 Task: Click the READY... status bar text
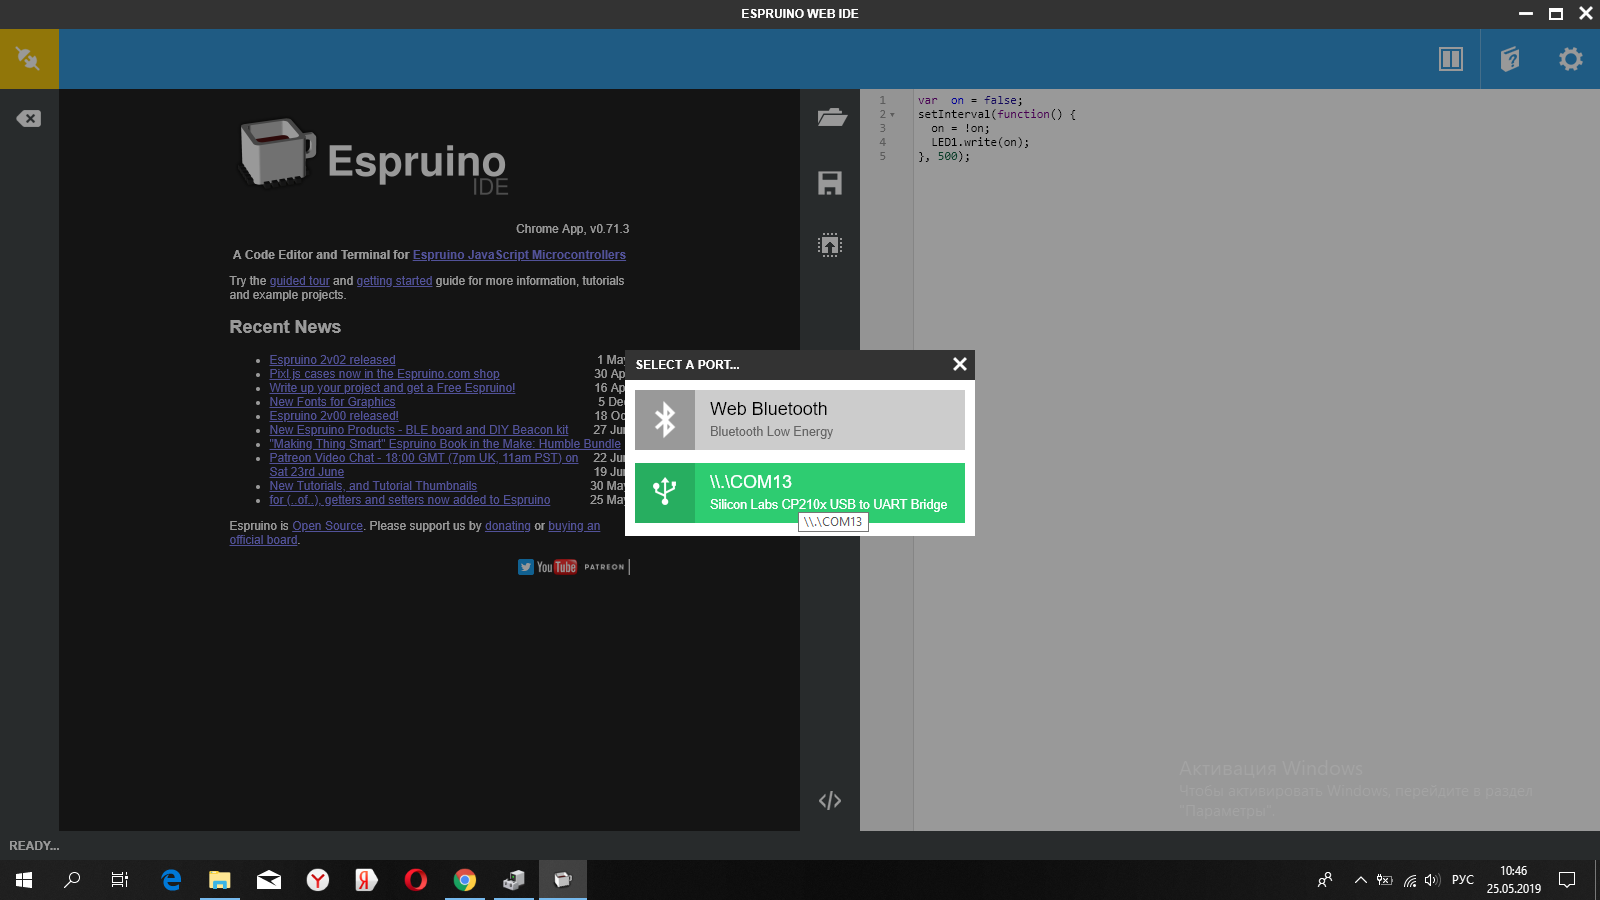[x=34, y=846]
